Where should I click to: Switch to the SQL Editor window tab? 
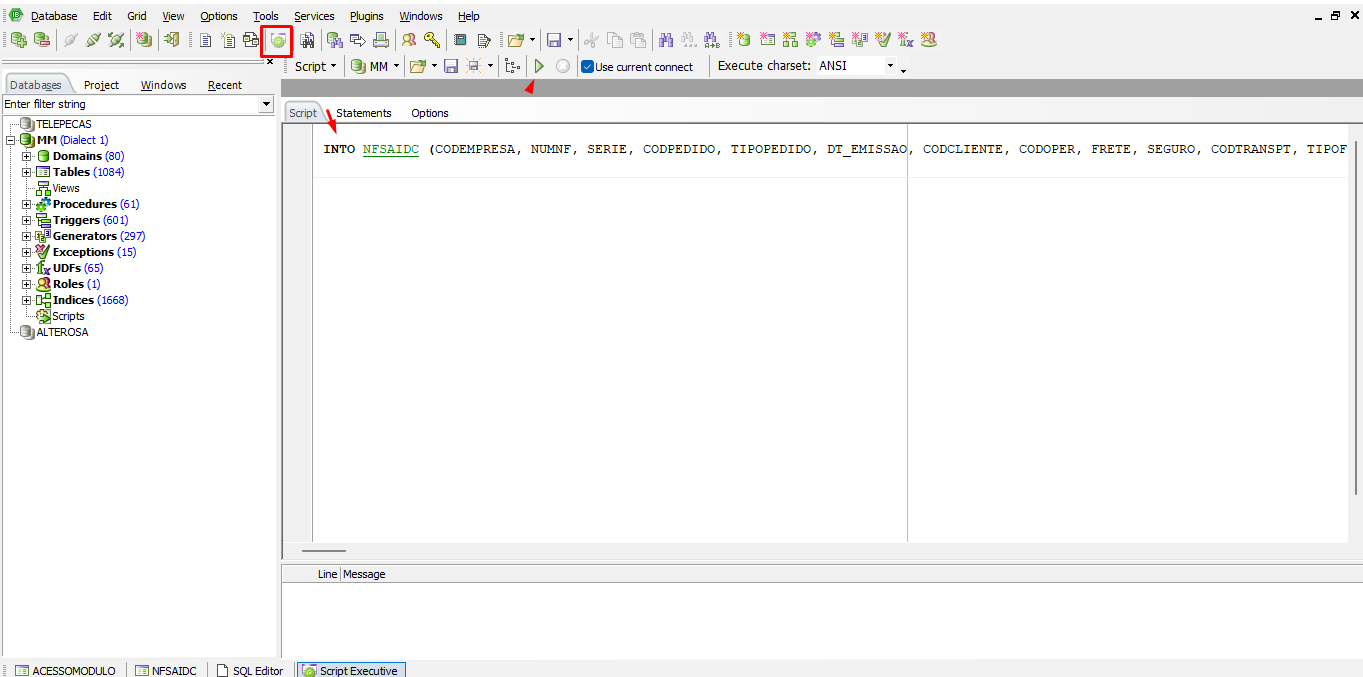click(x=251, y=670)
